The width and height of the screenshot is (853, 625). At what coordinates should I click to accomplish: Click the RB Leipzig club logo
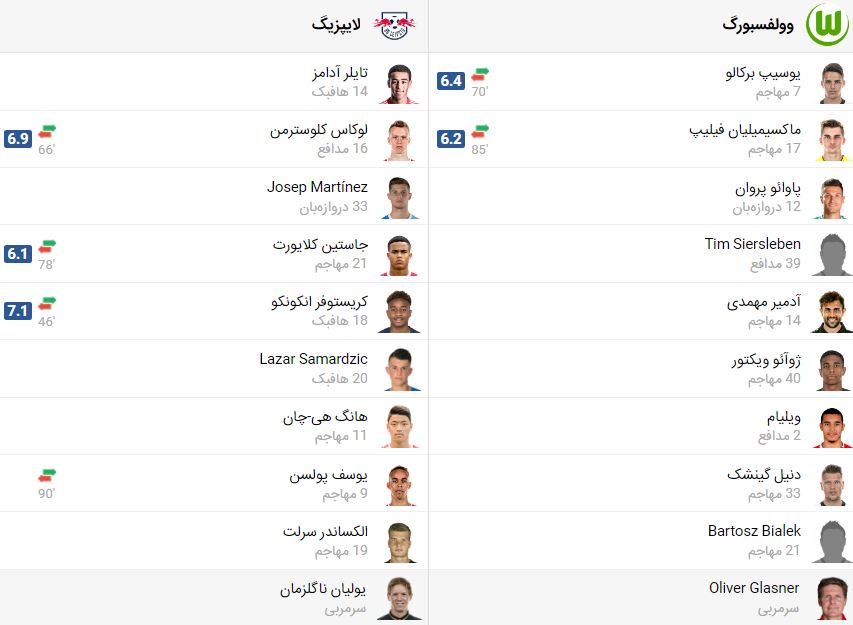[x=394, y=26]
